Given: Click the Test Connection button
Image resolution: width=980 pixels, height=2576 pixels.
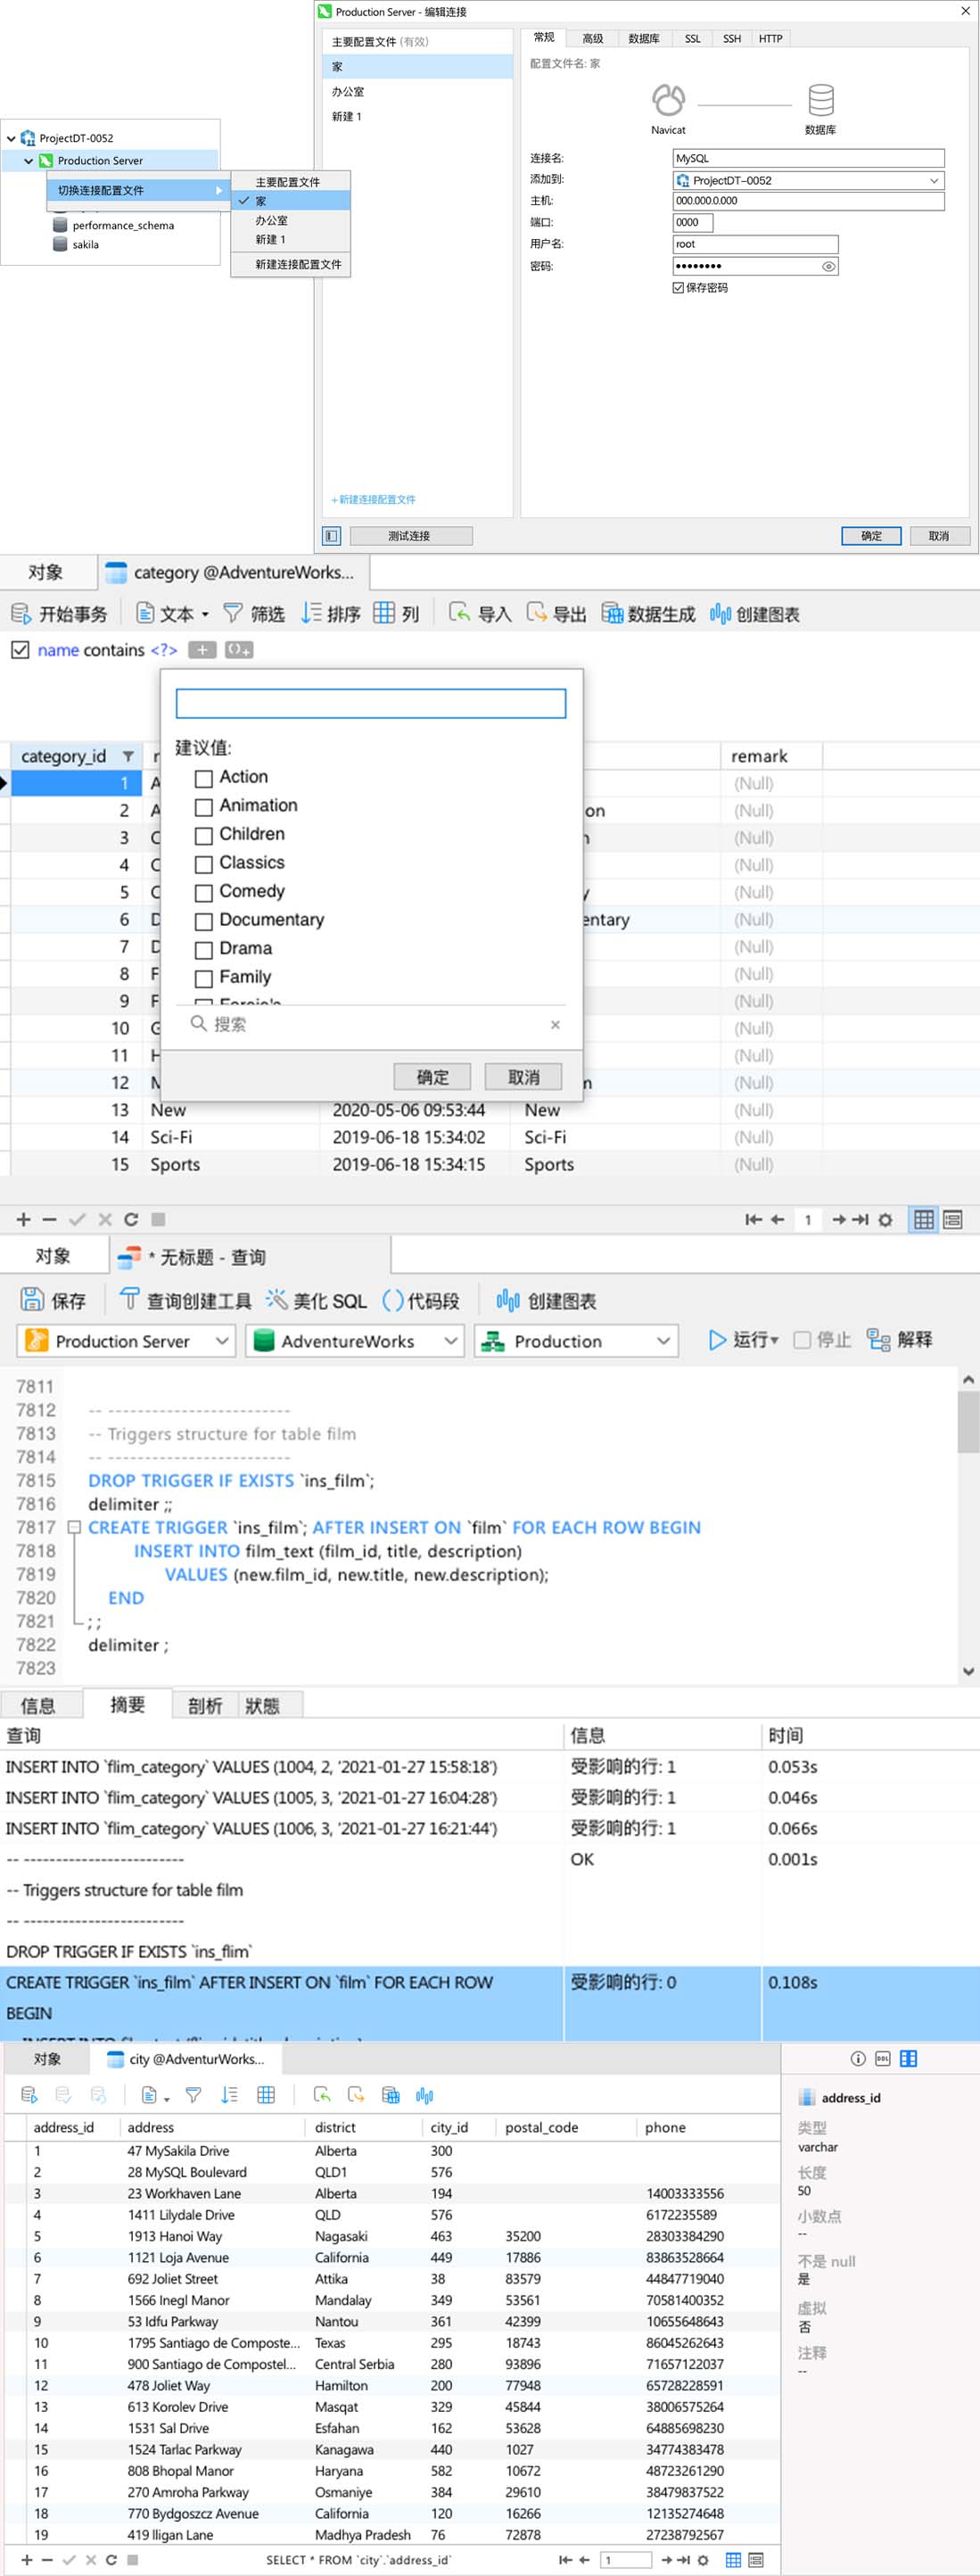Looking at the screenshot, I should click(410, 536).
